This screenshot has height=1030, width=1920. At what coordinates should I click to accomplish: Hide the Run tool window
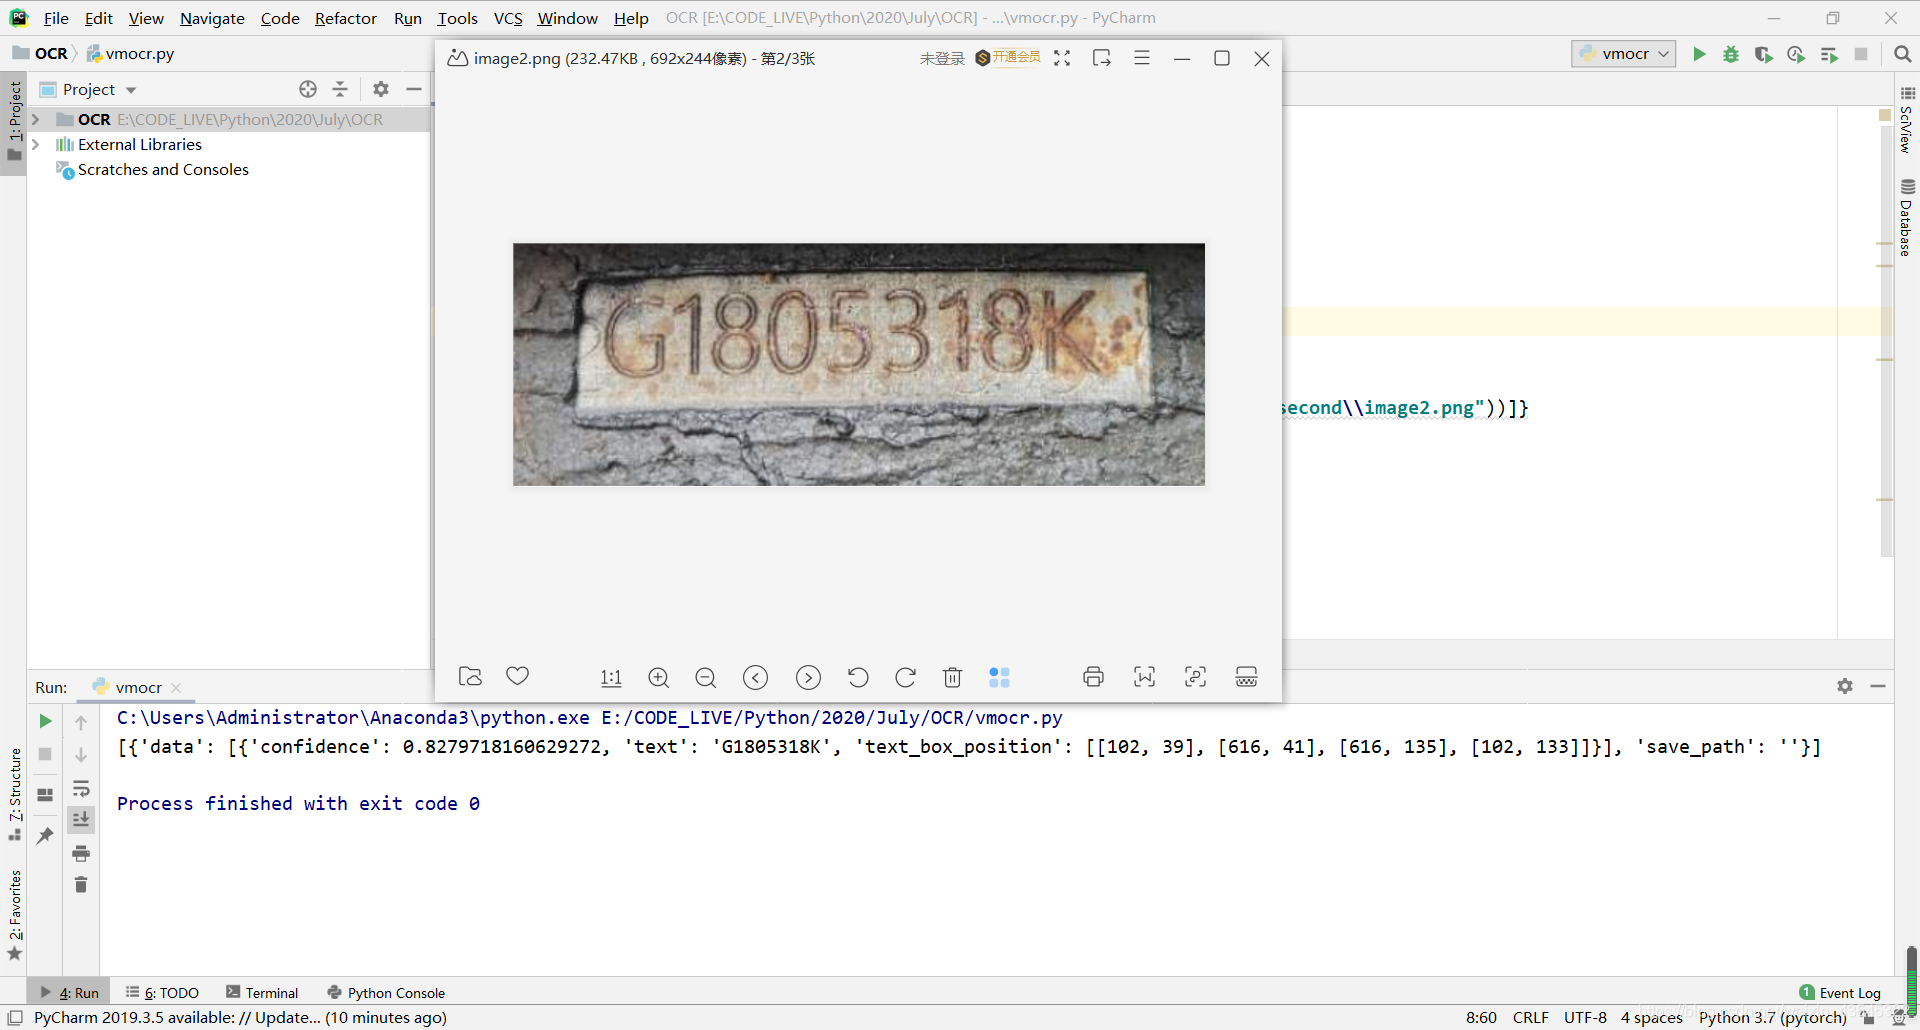pyautogui.click(x=1878, y=686)
